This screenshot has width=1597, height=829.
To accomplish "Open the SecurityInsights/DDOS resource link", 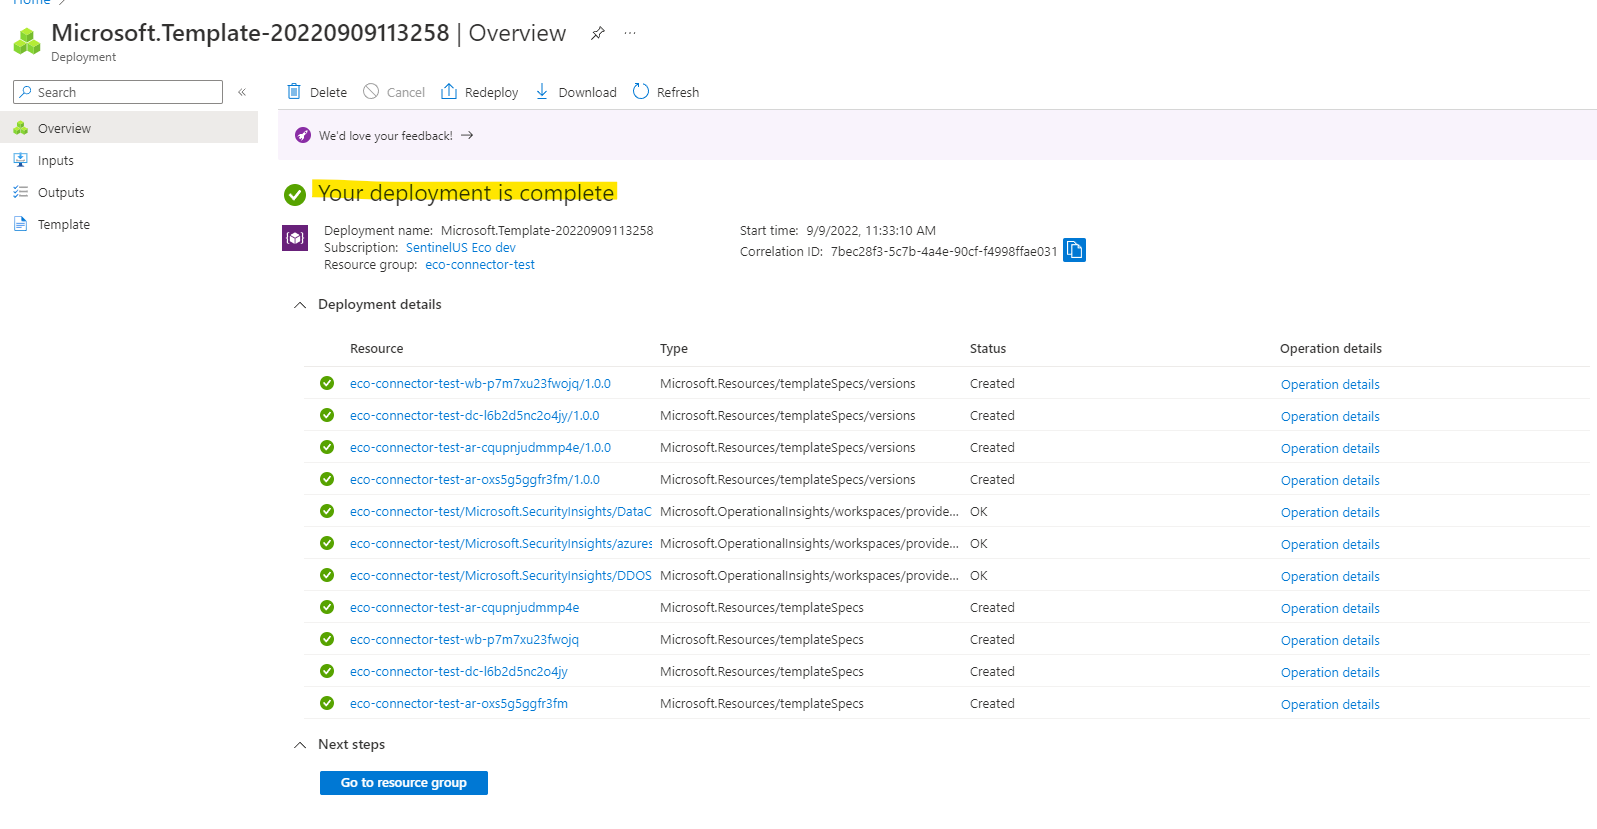I will pos(501,576).
